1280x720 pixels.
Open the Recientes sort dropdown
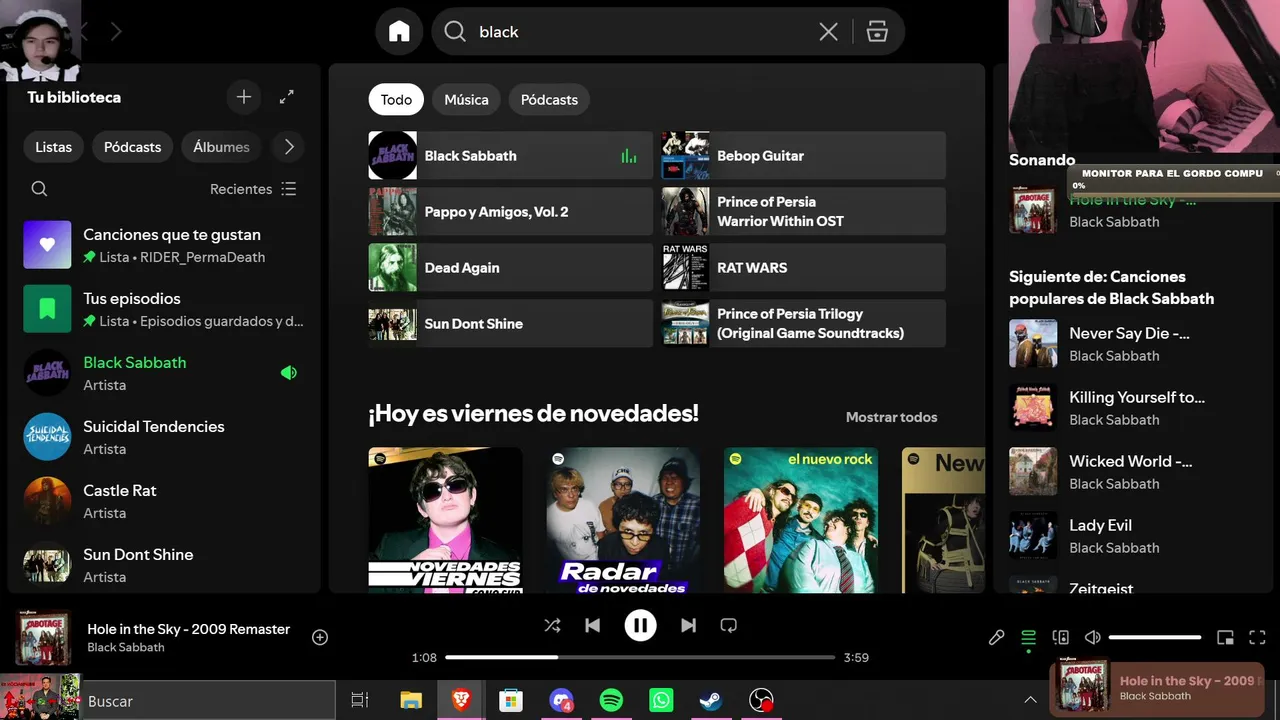point(253,189)
